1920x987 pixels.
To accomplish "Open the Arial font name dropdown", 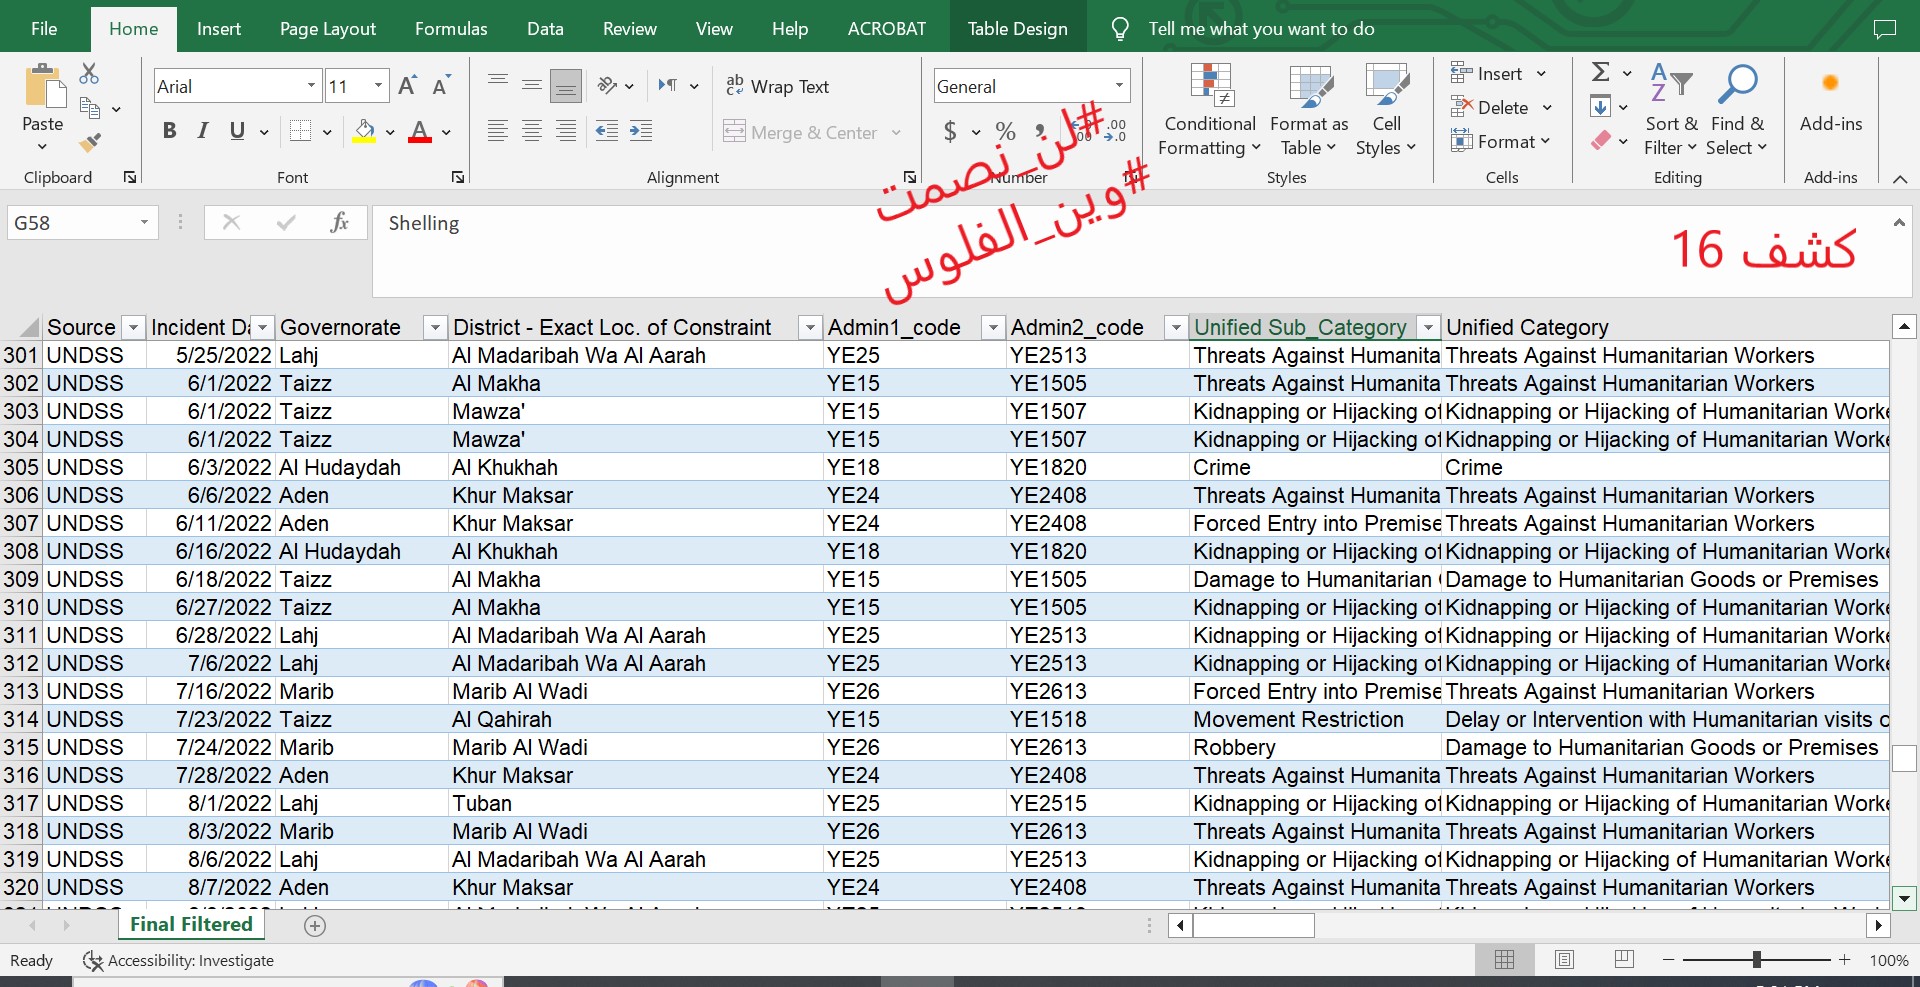I will pyautogui.click(x=311, y=86).
